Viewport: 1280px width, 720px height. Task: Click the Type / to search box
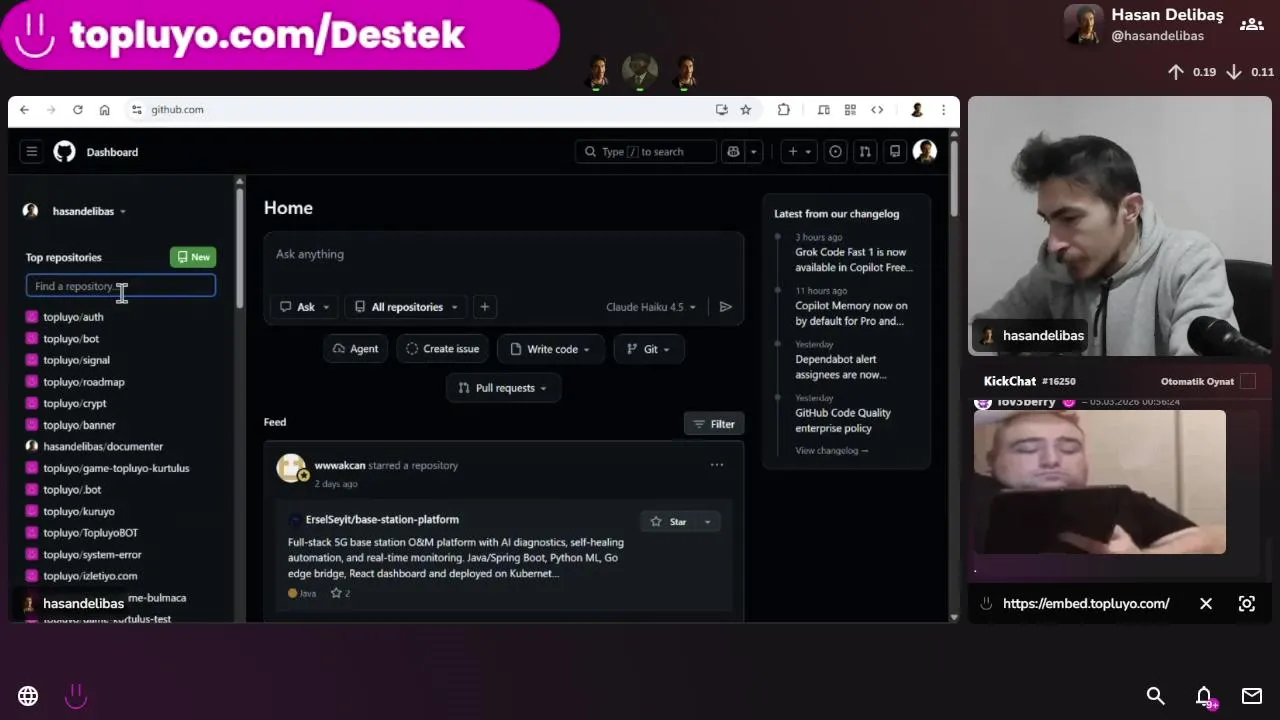[646, 152]
